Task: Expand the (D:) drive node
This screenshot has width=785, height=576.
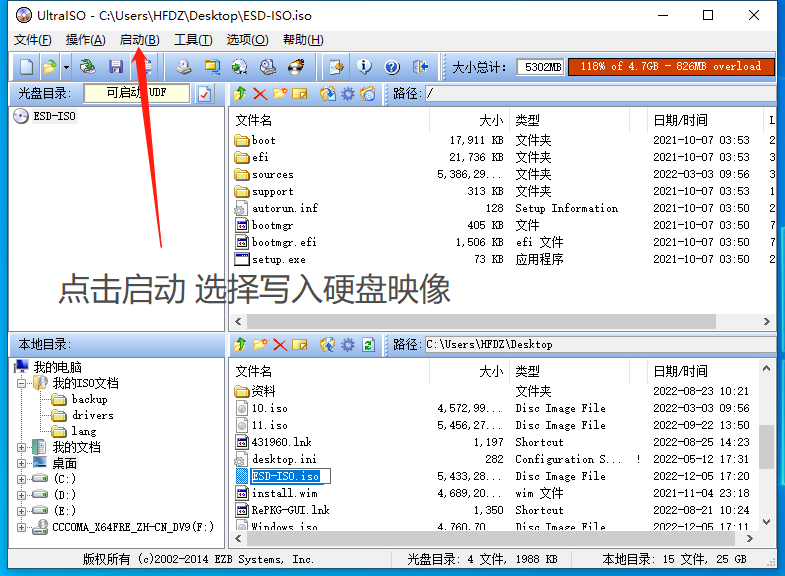Action: coord(21,495)
